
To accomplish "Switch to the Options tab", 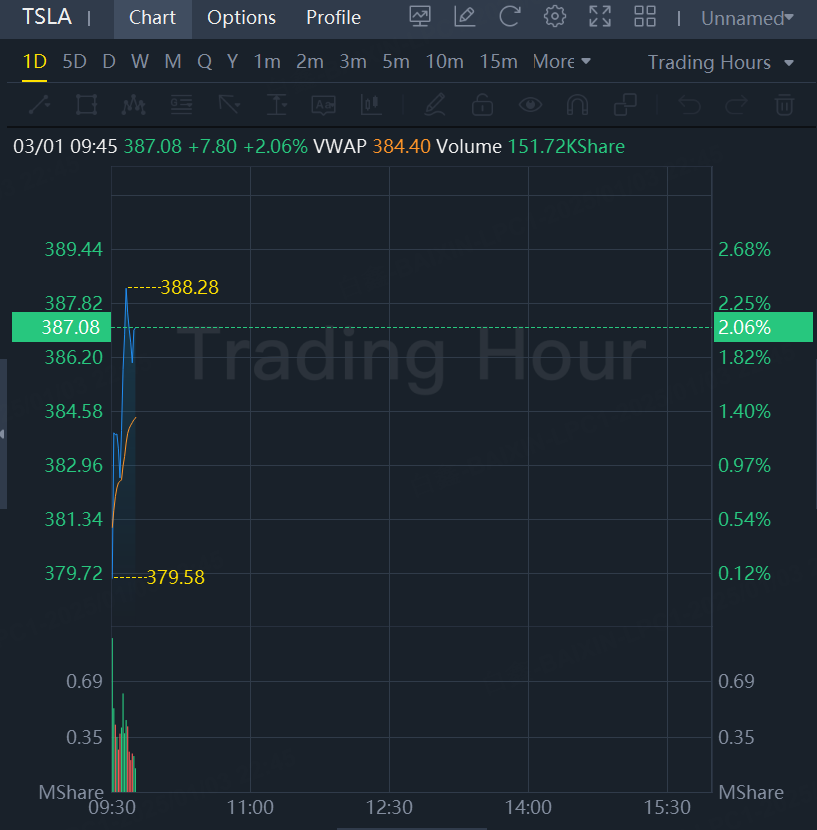I will 241,18.
